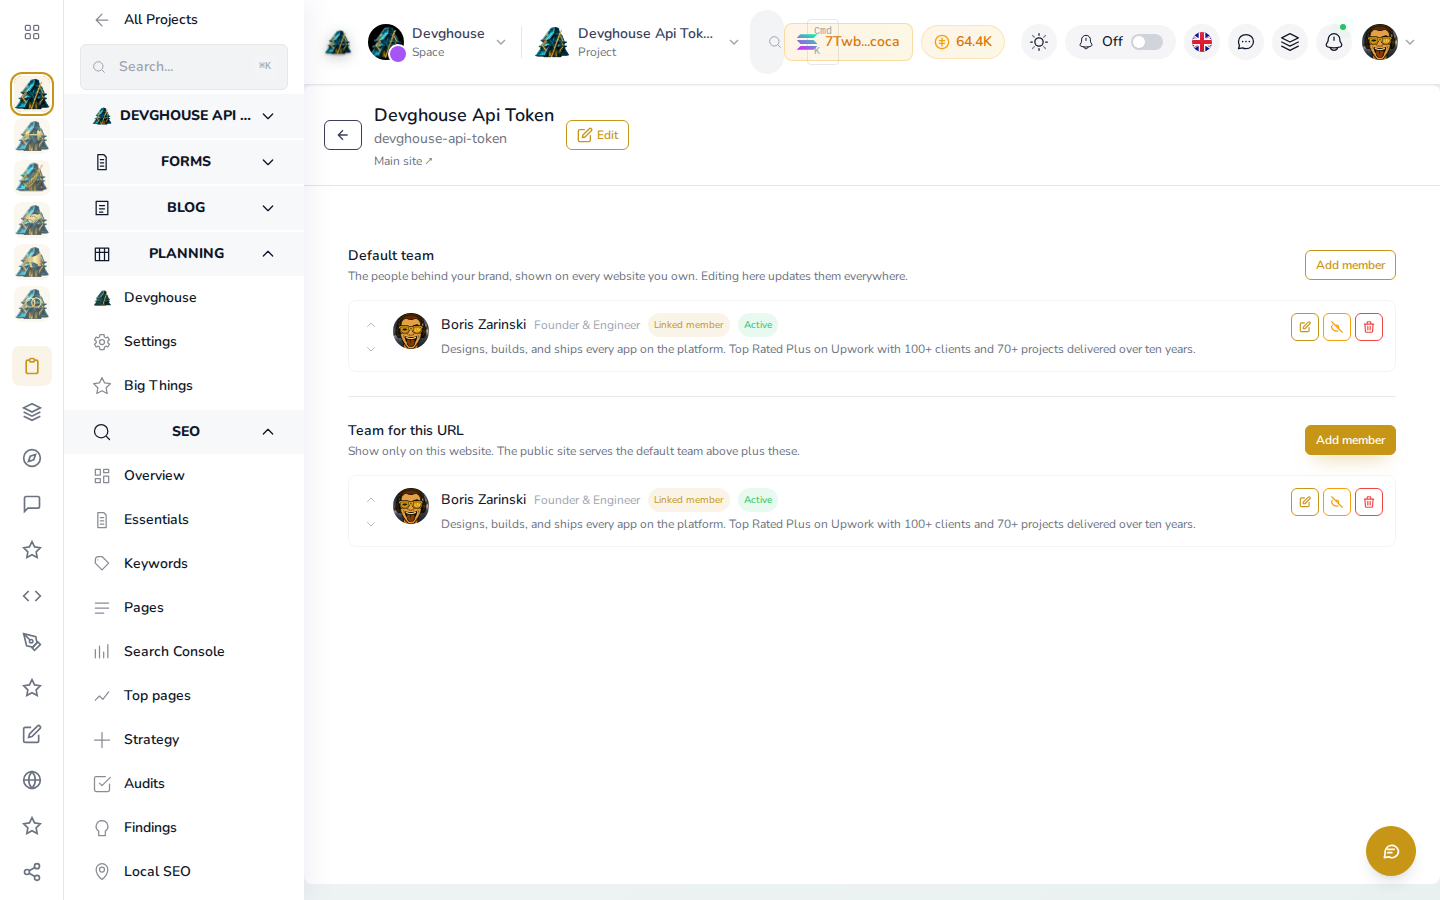Collapse the SEO sidebar section
This screenshot has height=900, width=1440.
pos(184,432)
